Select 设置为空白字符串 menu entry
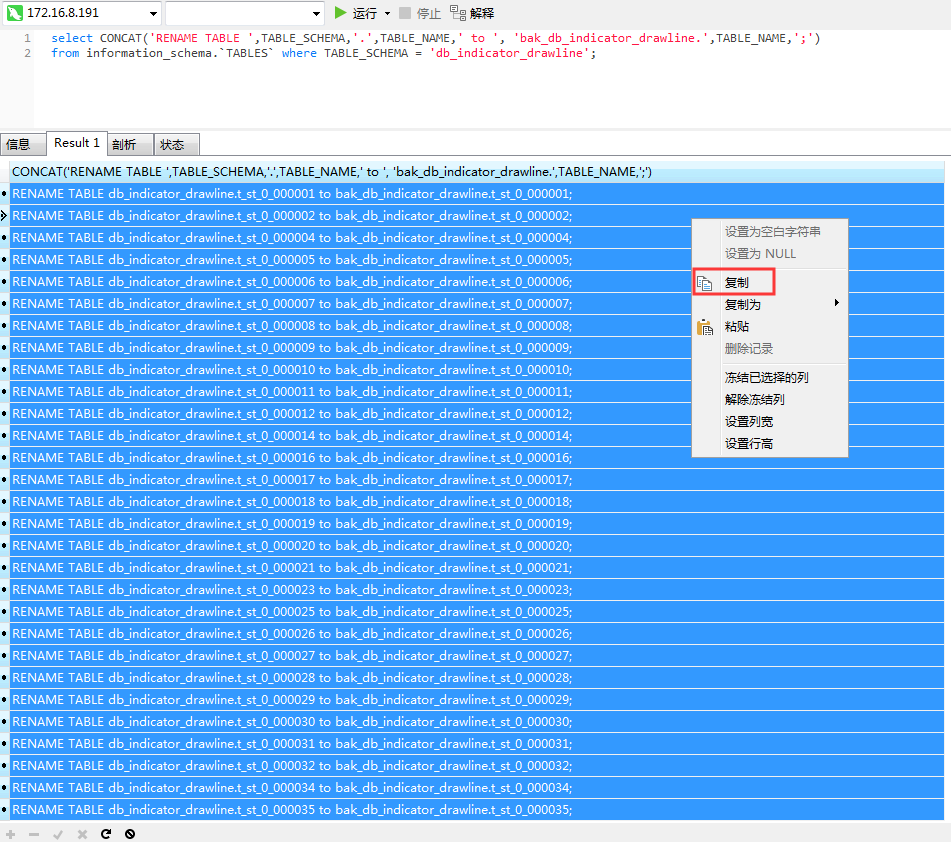 tap(770, 232)
